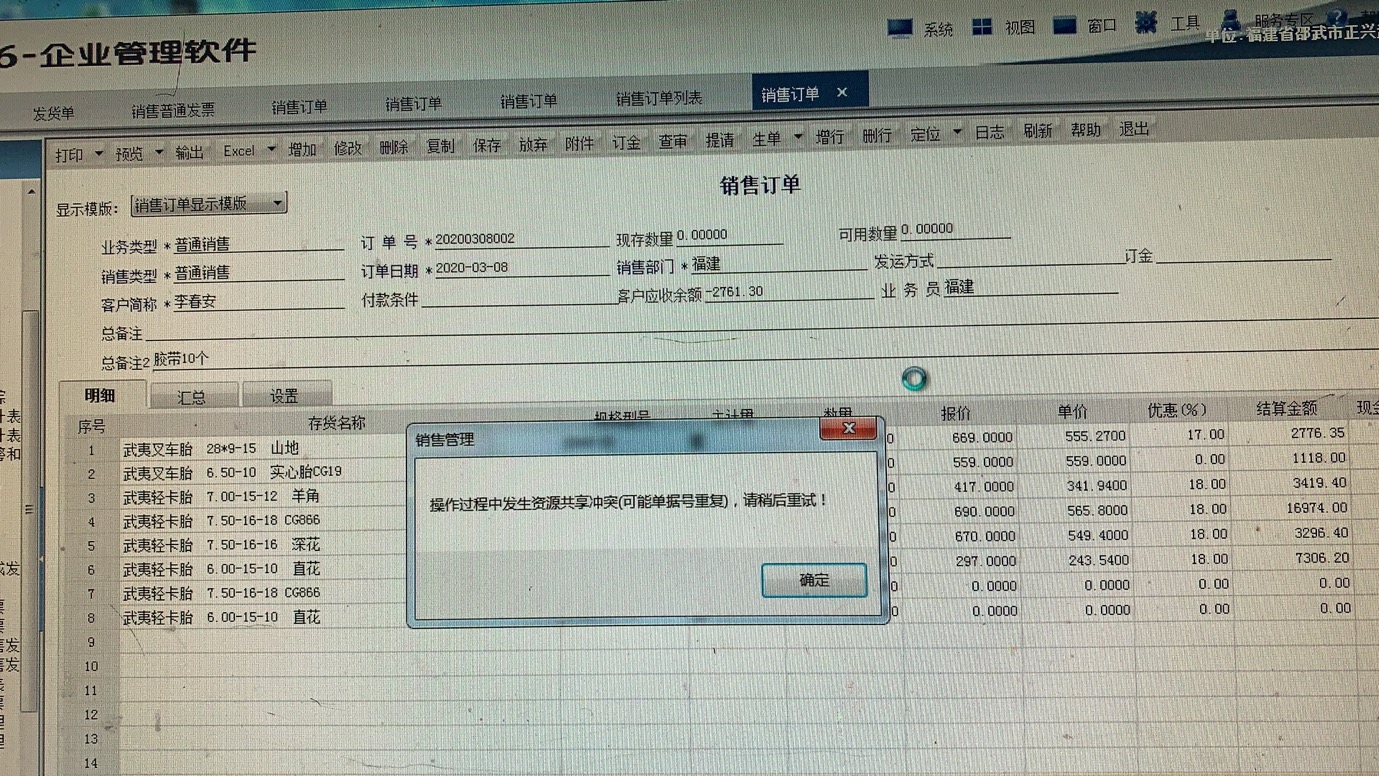1379x776 pixels.
Task: Click the 窗口 window icon
Action: (x=1065, y=24)
